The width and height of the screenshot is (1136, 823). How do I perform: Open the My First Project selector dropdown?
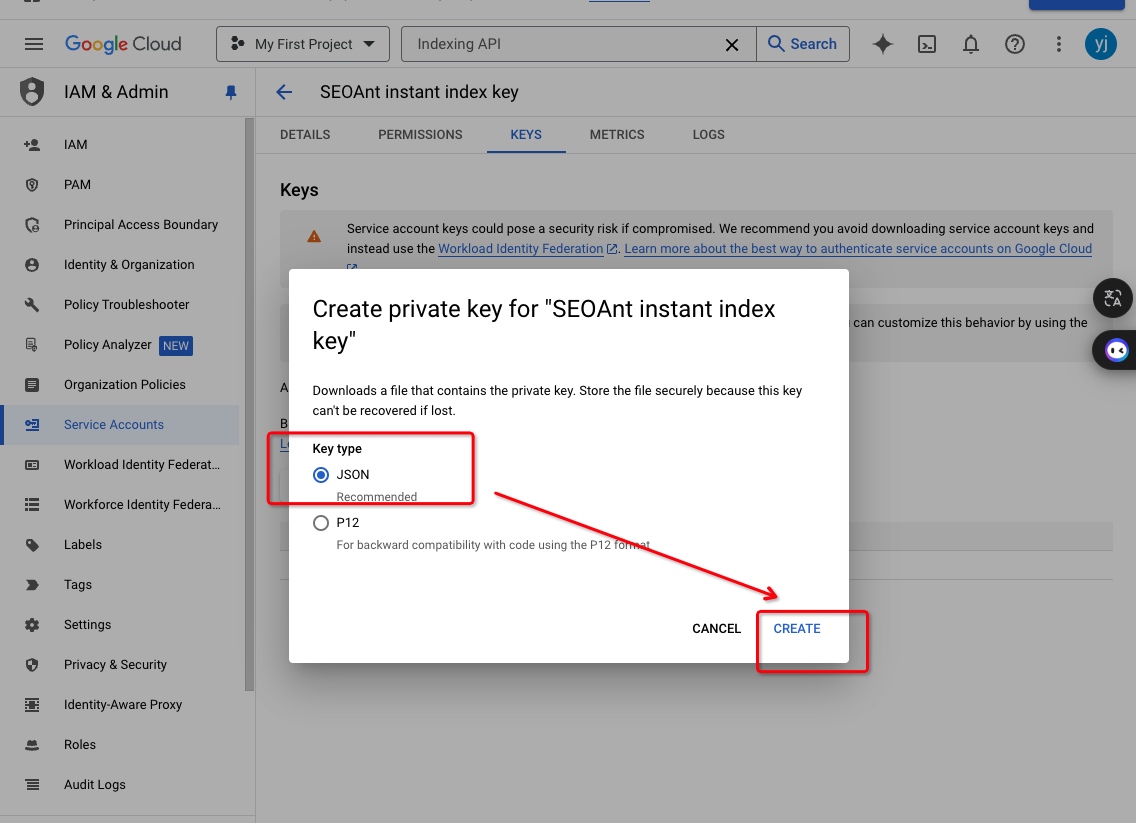[303, 44]
